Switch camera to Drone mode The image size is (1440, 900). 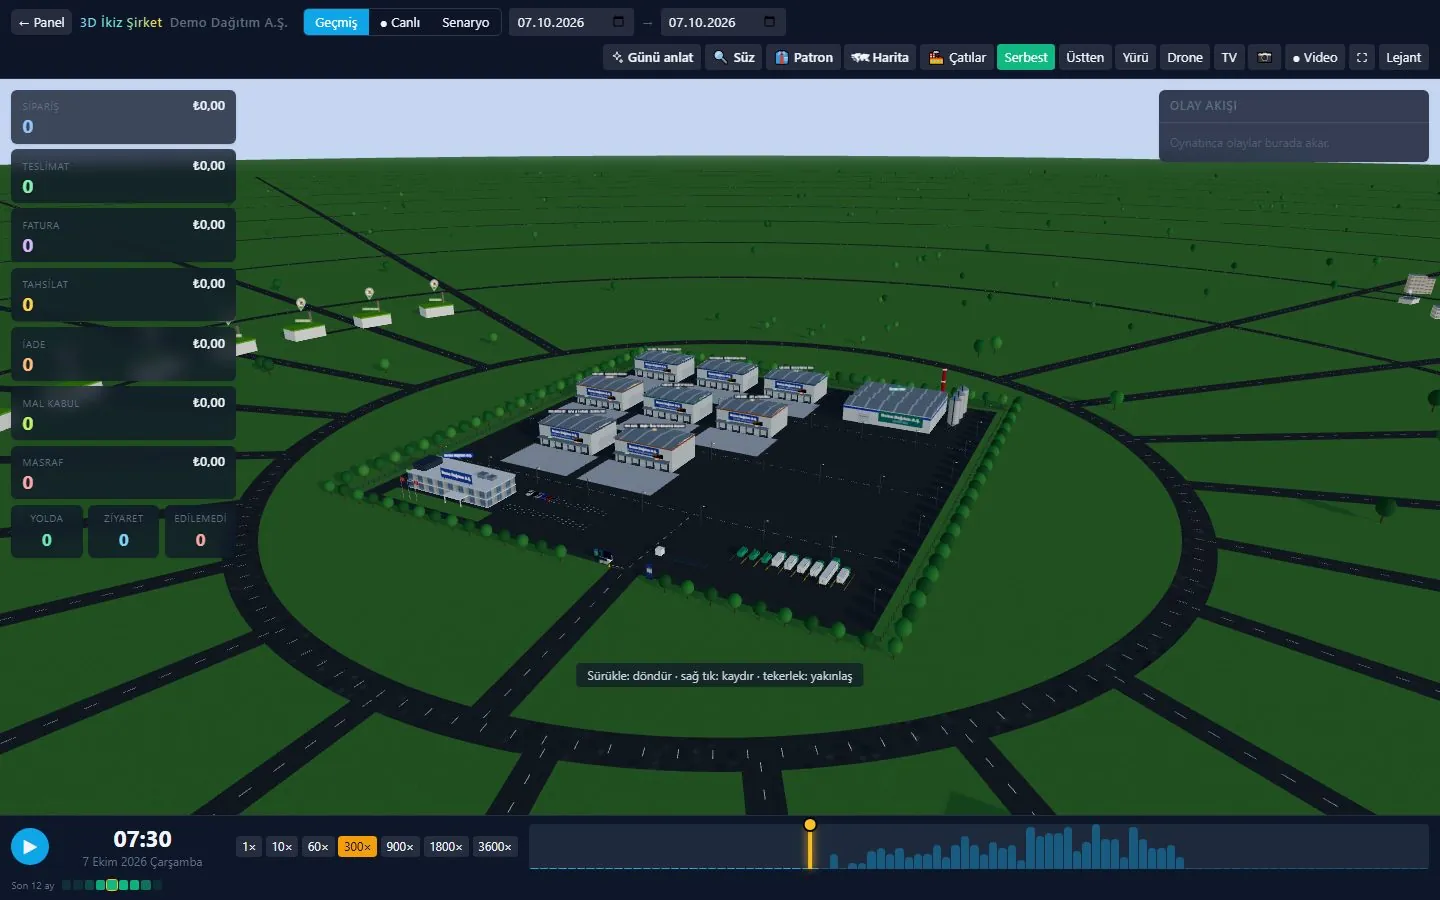(x=1185, y=58)
